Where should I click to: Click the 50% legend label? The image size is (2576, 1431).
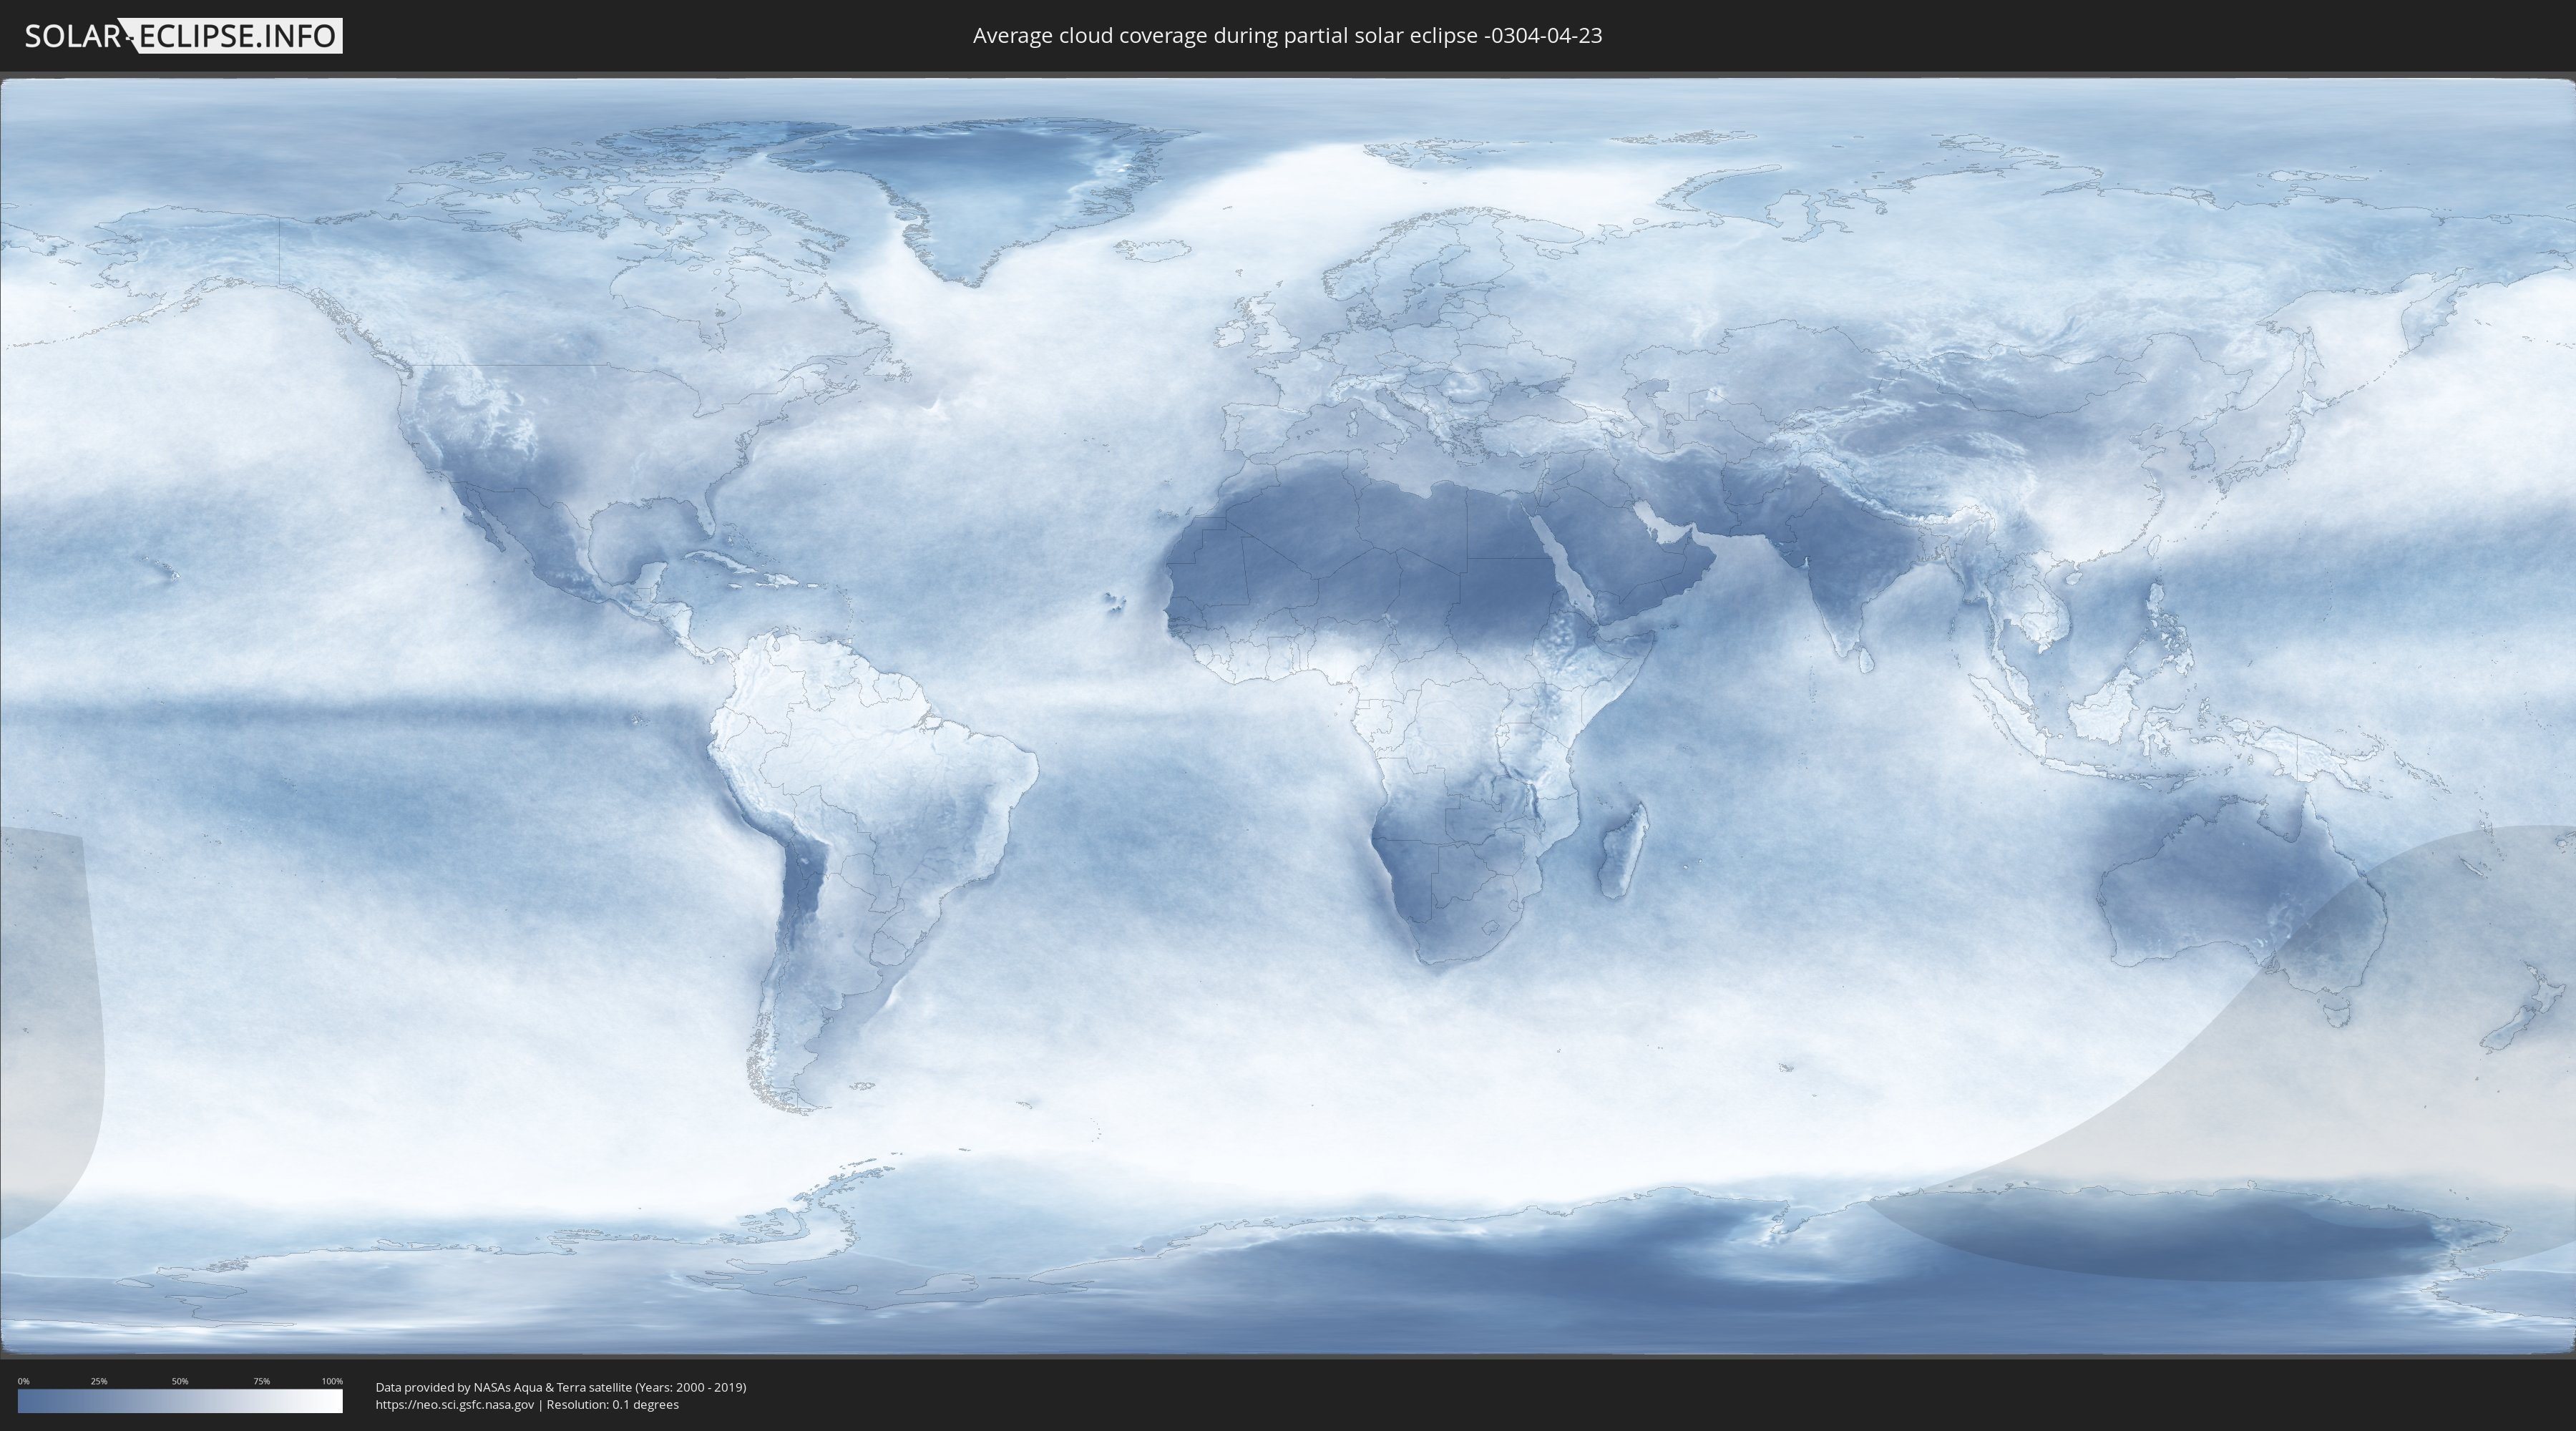[x=180, y=1381]
